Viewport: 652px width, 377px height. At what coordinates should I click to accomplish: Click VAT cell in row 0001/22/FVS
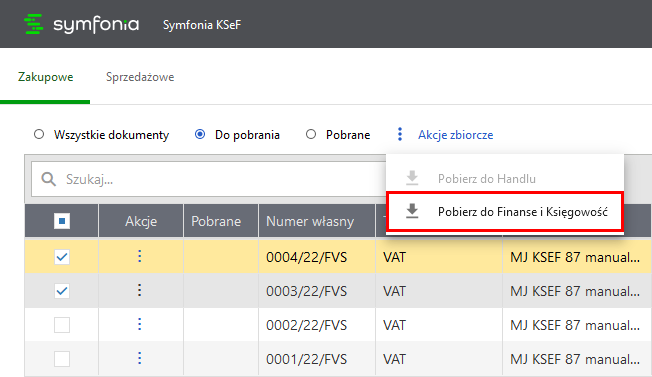click(x=439, y=359)
